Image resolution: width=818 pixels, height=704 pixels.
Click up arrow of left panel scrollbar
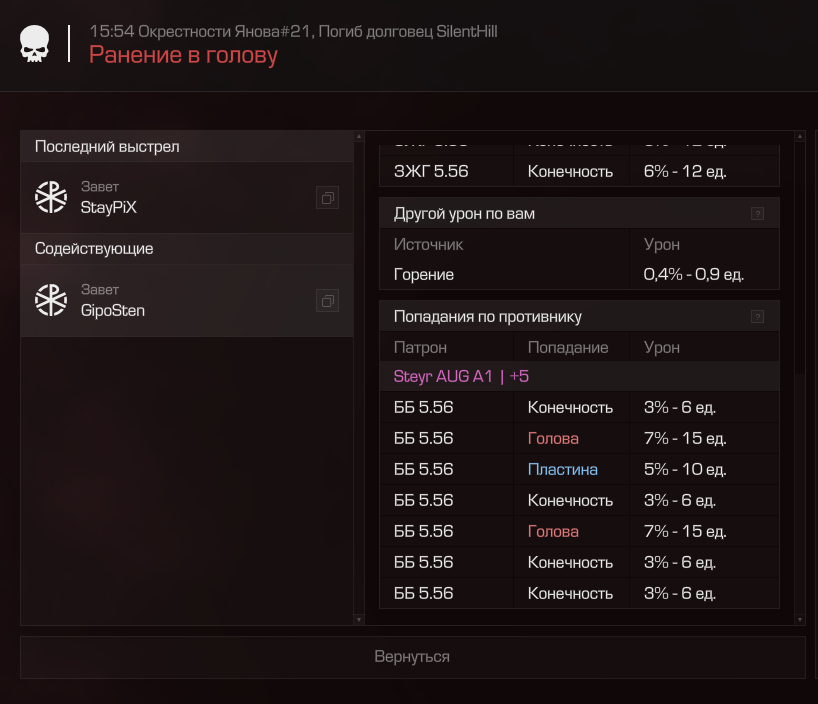pyautogui.click(x=358, y=136)
